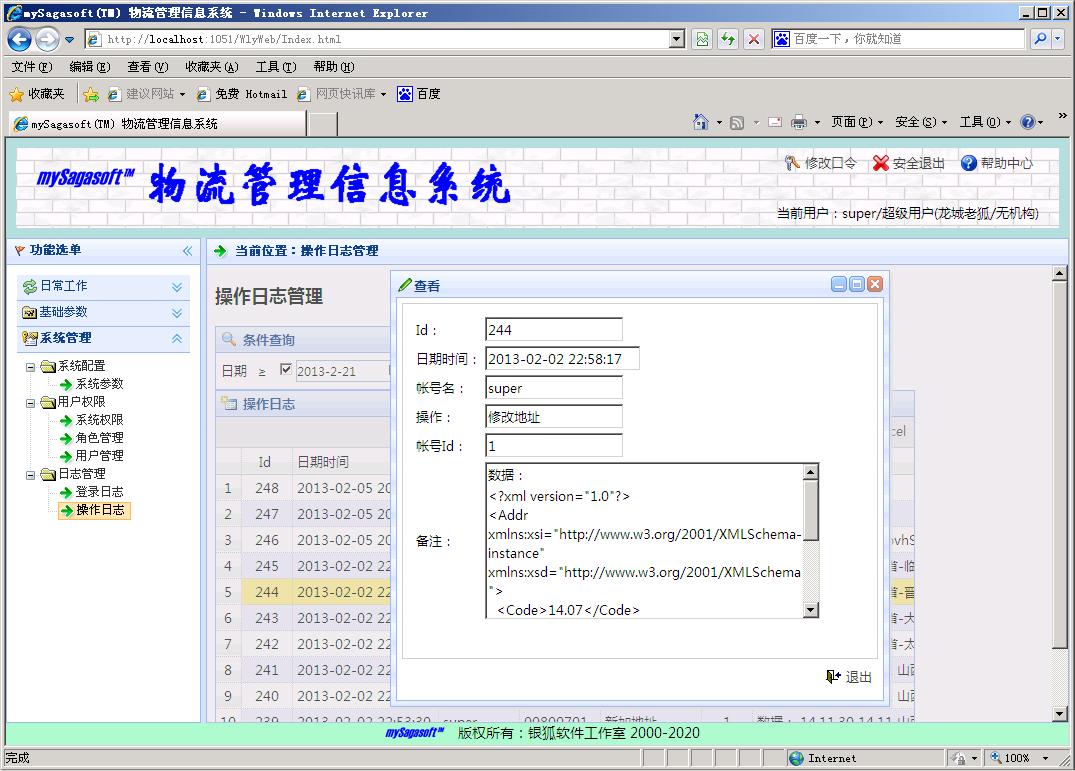Click the browser Back arrow button
Image resolution: width=1075 pixels, height=771 pixels.
point(19,40)
